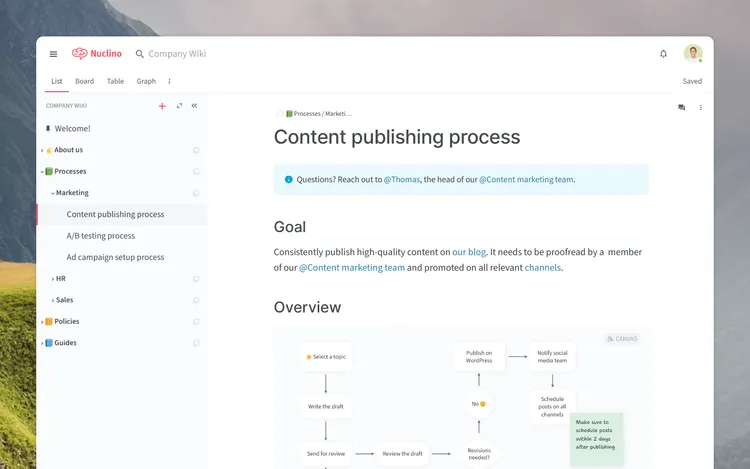Expand the Policies section
750x469 pixels.
pos(42,322)
